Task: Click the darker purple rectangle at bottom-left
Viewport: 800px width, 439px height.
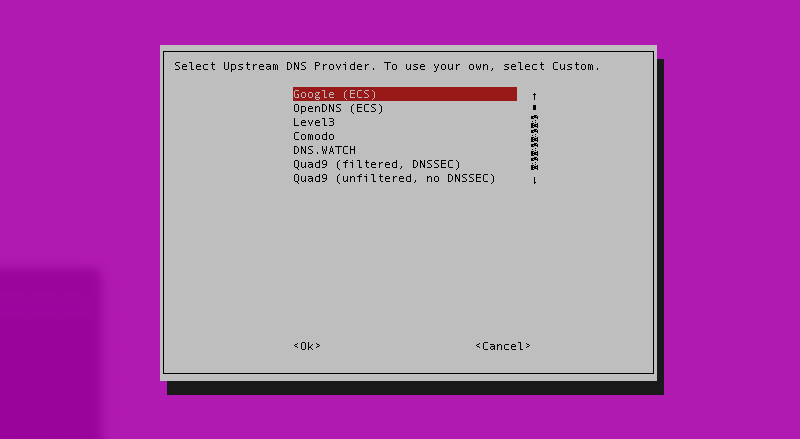Action: [50, 350]
